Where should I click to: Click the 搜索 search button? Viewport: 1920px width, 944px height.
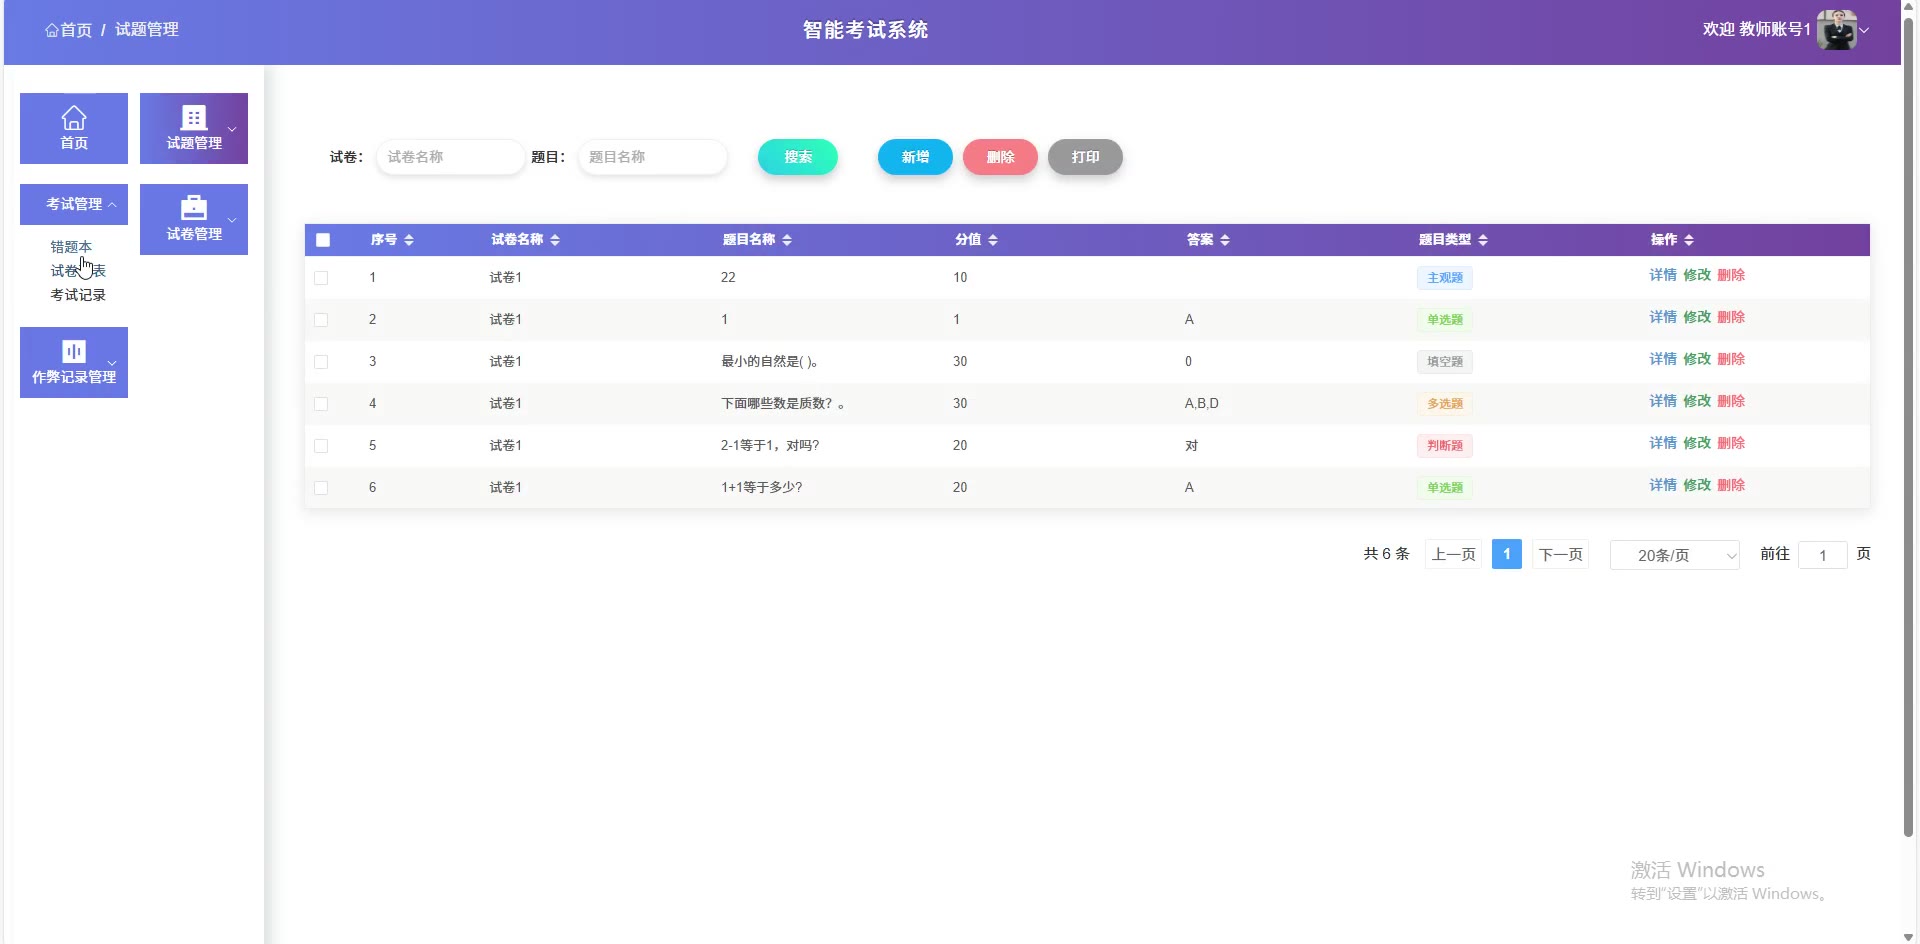tap(797, 157)
